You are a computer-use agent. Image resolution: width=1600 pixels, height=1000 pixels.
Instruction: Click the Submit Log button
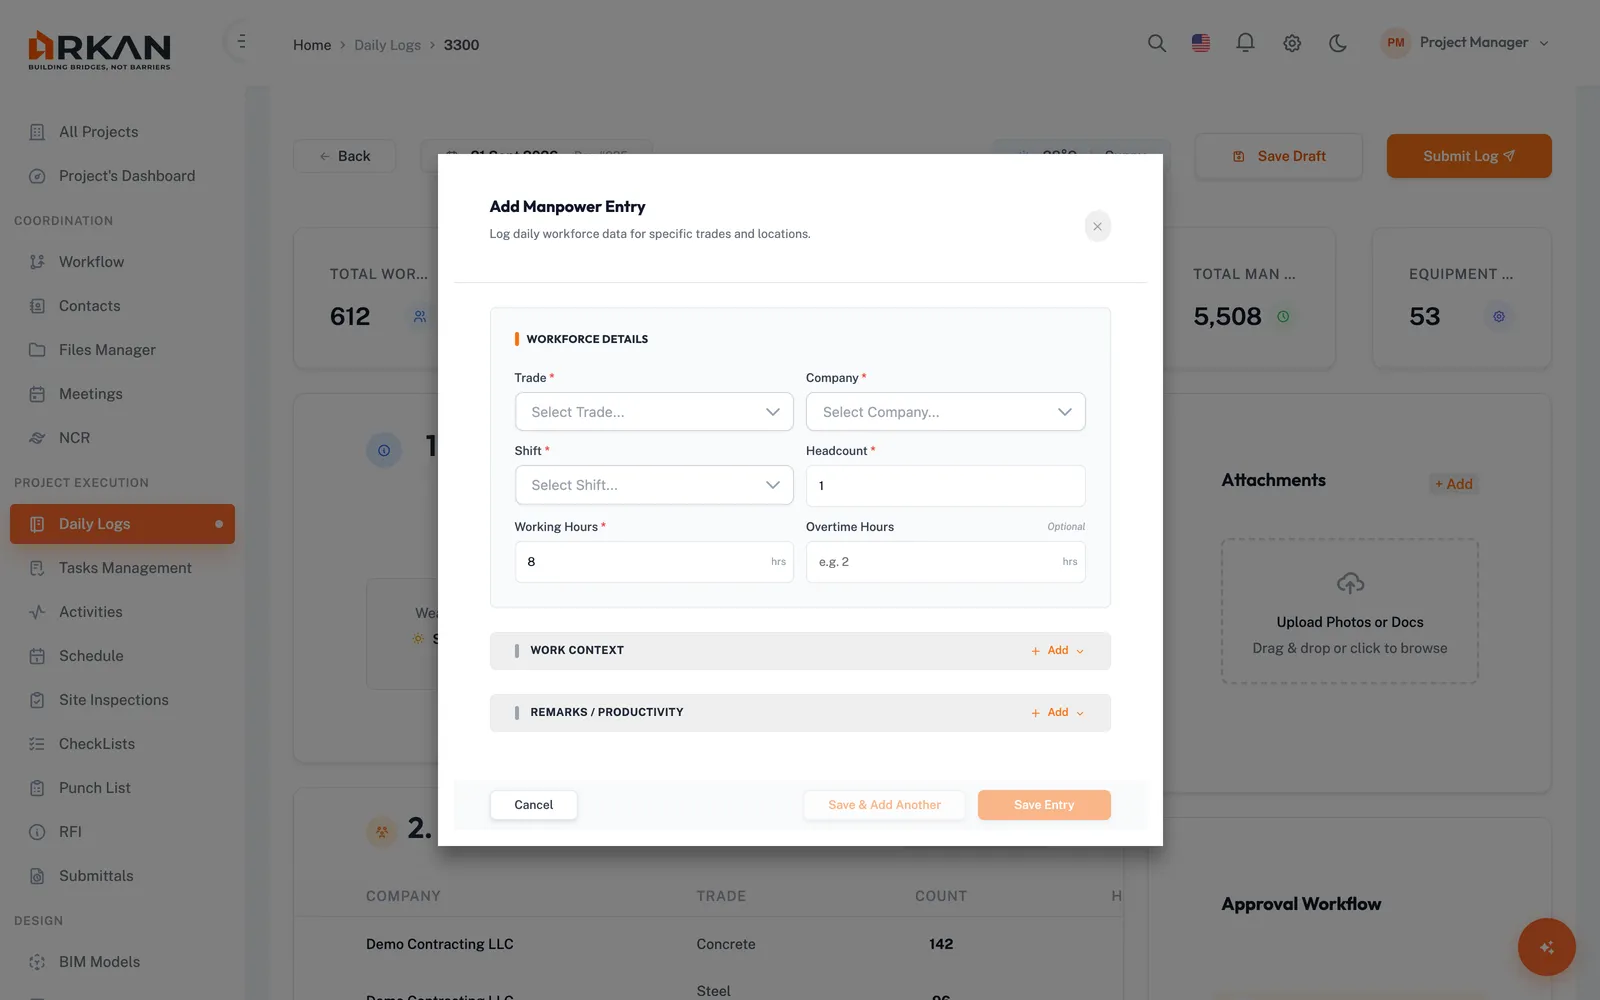pyautogui.click(x=1469, y=156)
